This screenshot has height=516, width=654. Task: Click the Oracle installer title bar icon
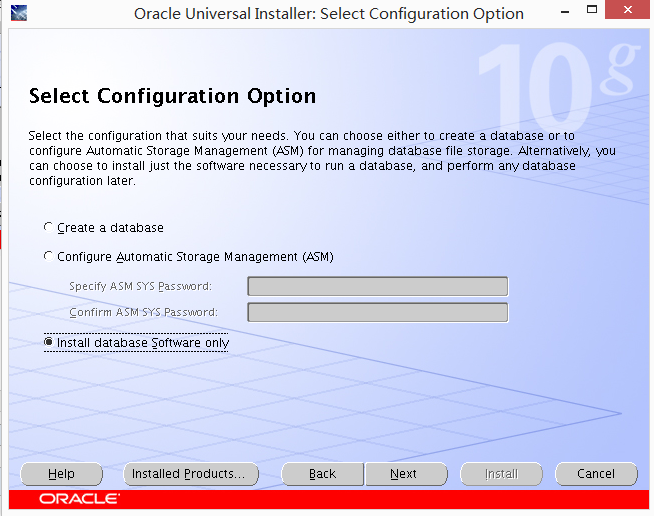18,13
